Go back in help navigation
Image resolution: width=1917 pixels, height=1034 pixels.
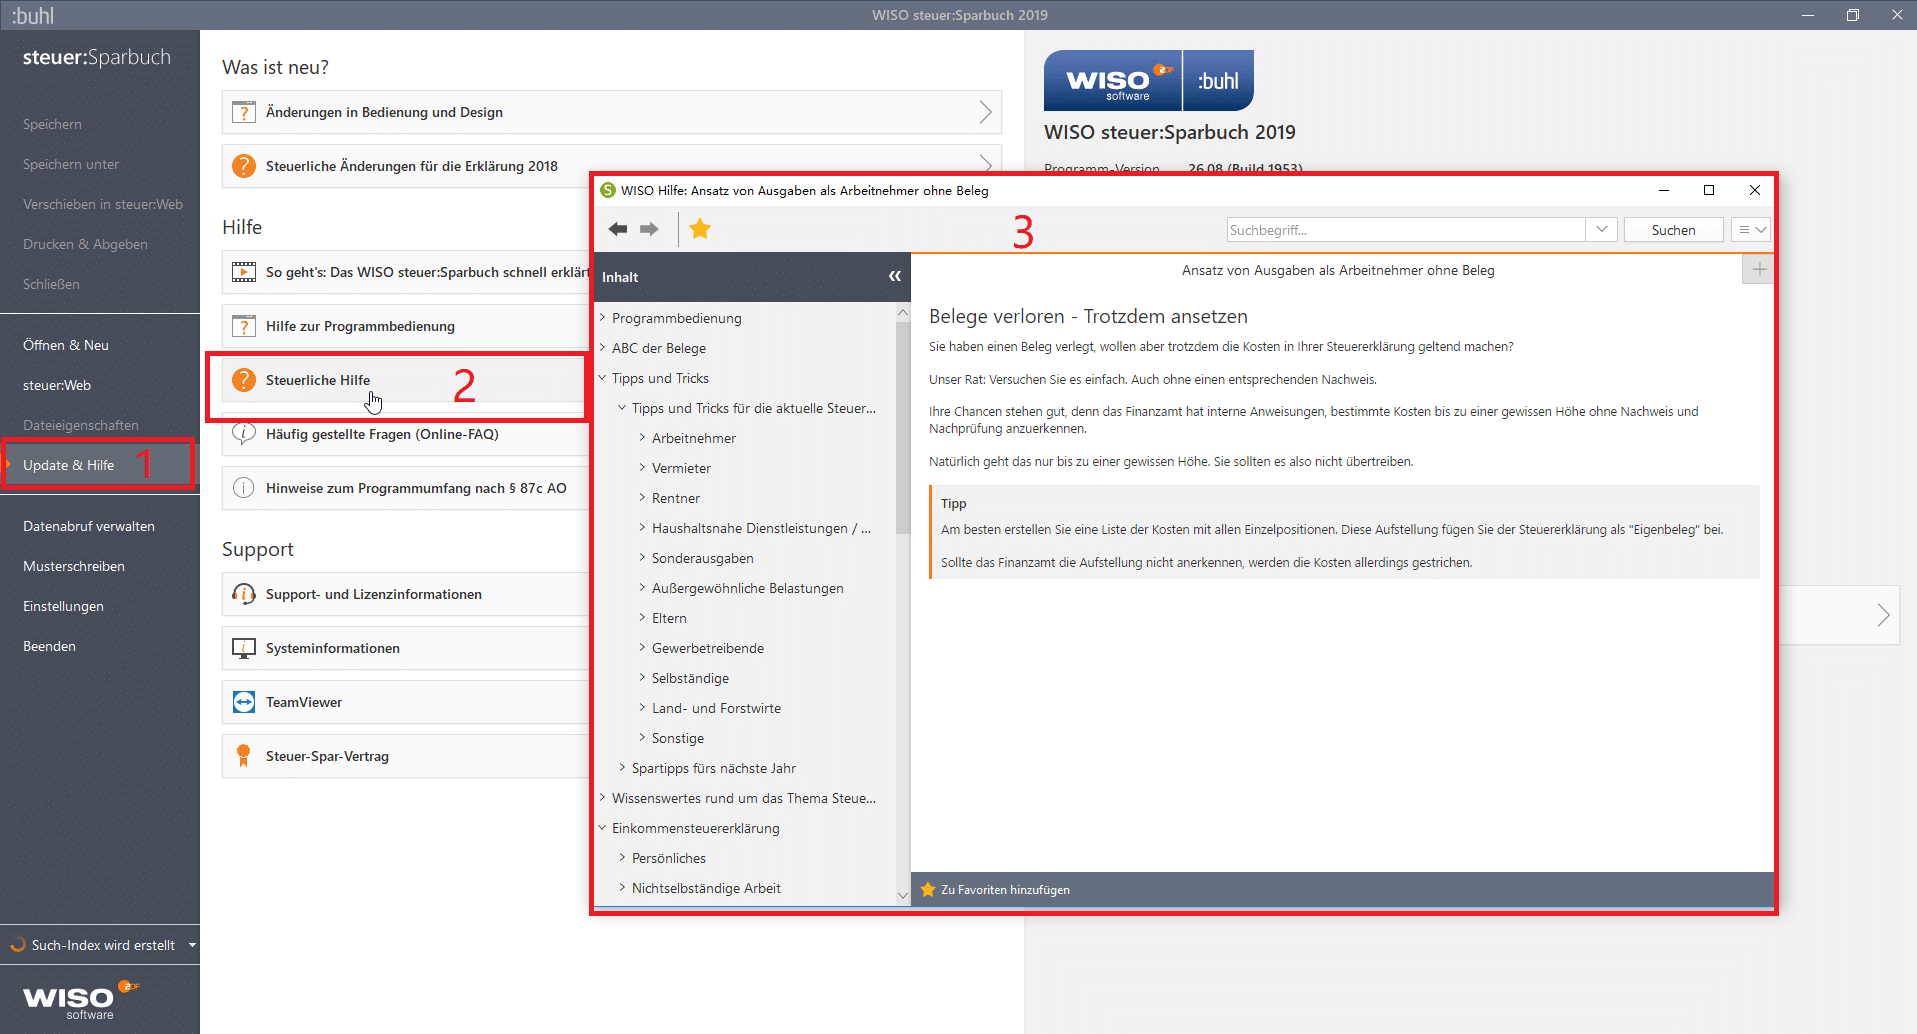(x=618, y=229)
